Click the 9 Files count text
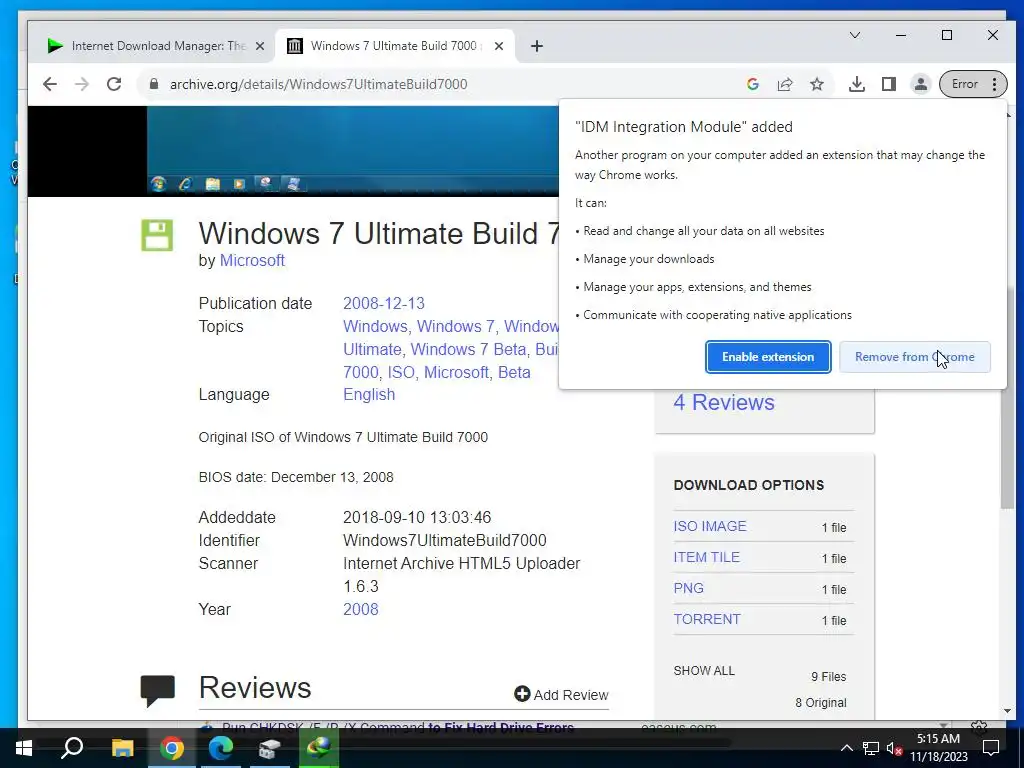 coord(828,677)
